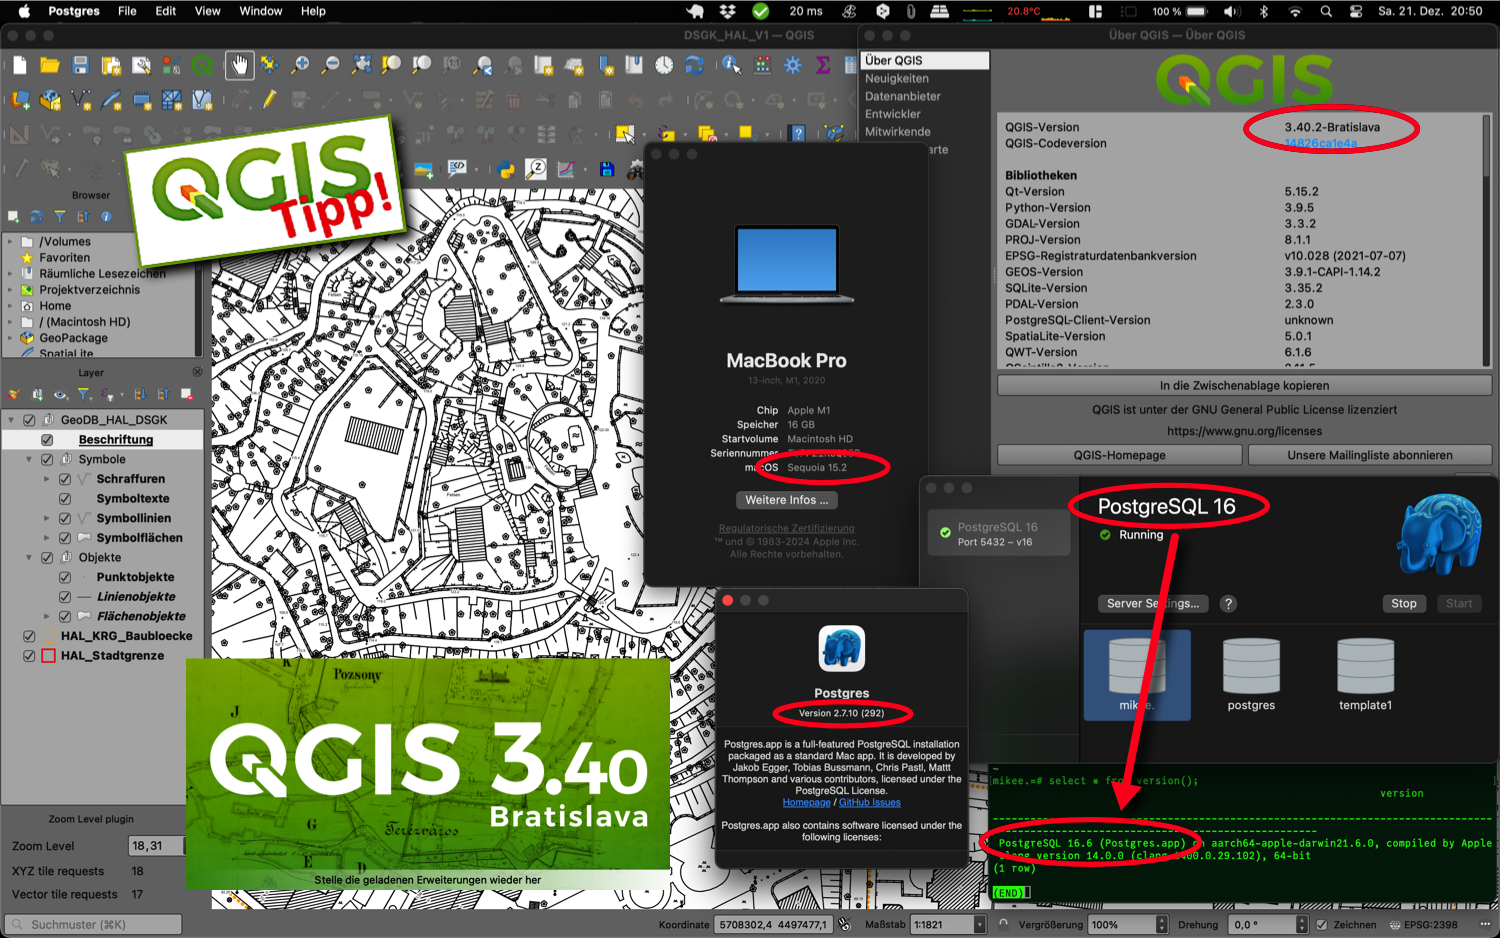This screenshot has height=938, width=1500.
Task: Expand the Schraffuren tree item
Action: pyautogui.click(x=46, y=478)
